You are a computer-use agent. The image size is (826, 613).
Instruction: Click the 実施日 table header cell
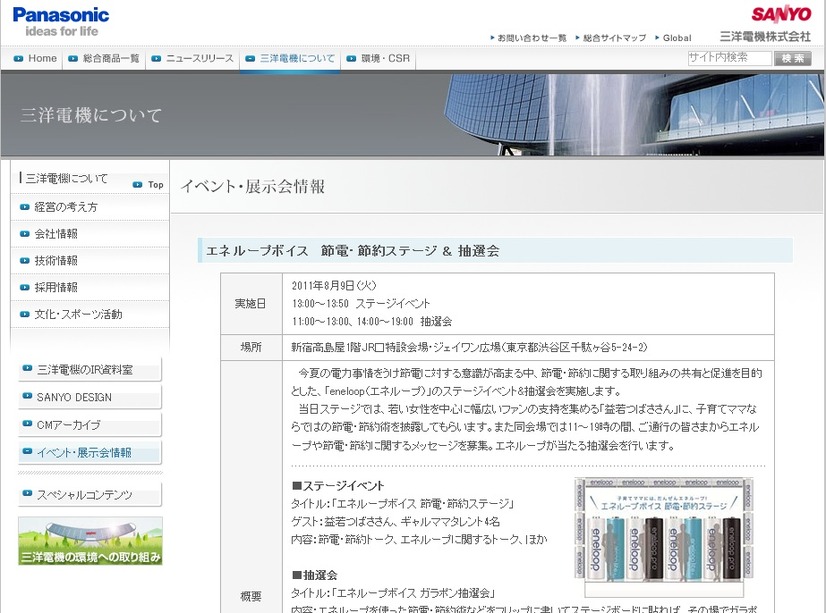point(251,303)
